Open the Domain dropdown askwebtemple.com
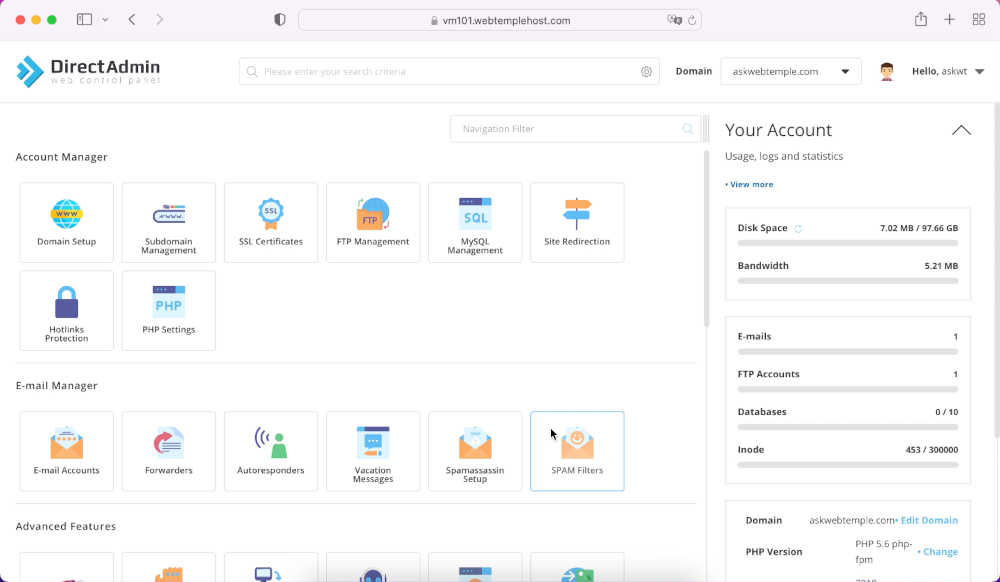This screenshot has width=1000, height=582. pyautogui.click(x=791, y=71)
